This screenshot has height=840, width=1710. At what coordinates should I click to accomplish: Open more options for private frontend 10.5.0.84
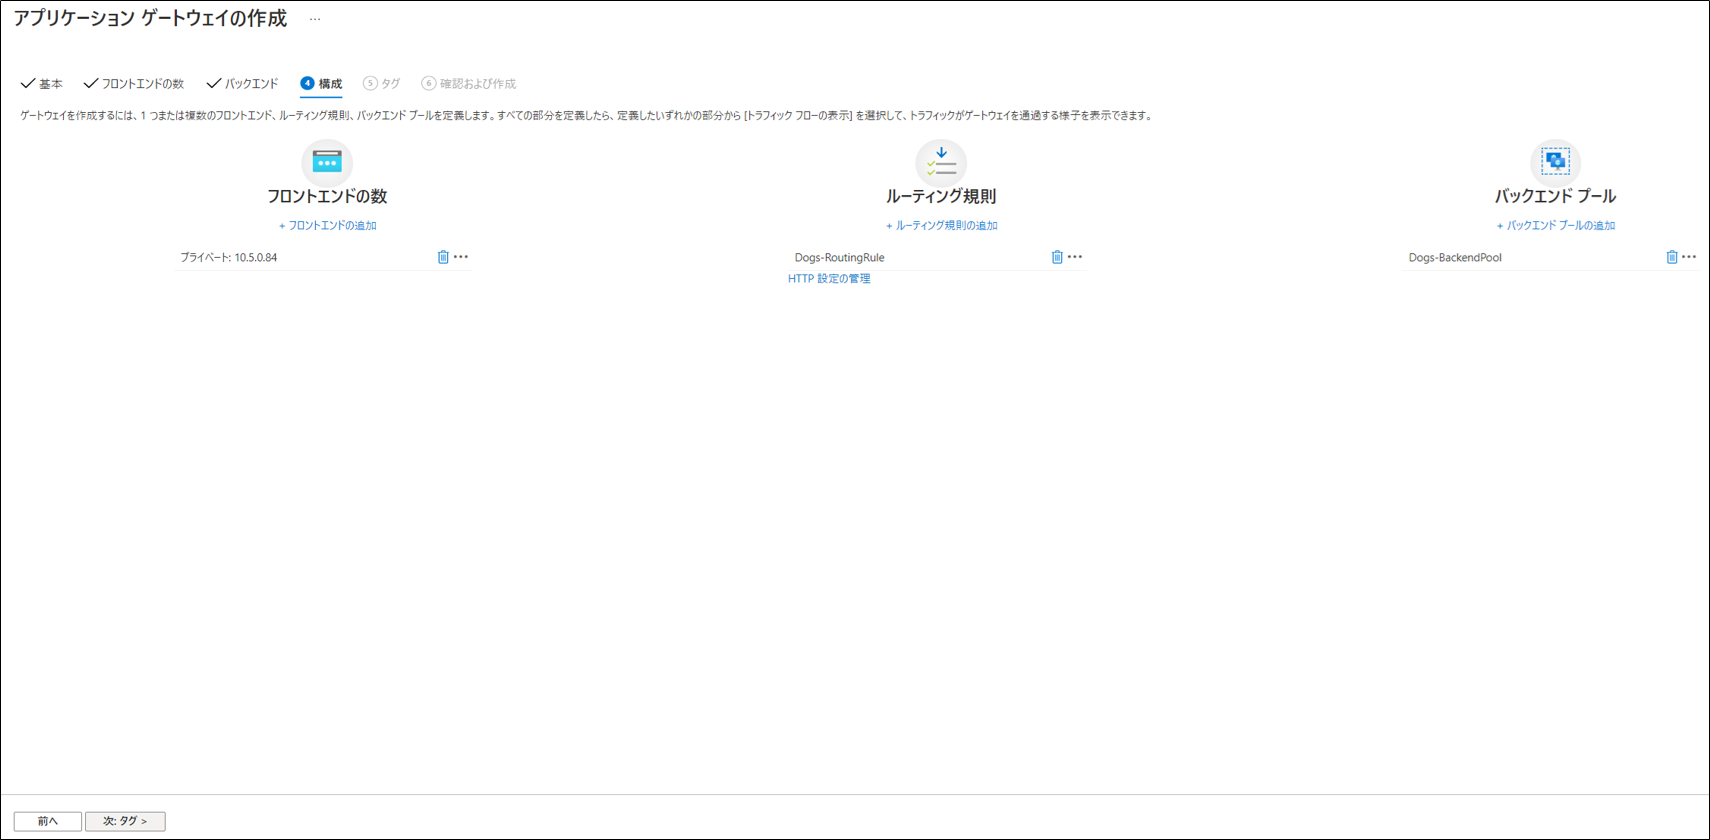(461, 257)
